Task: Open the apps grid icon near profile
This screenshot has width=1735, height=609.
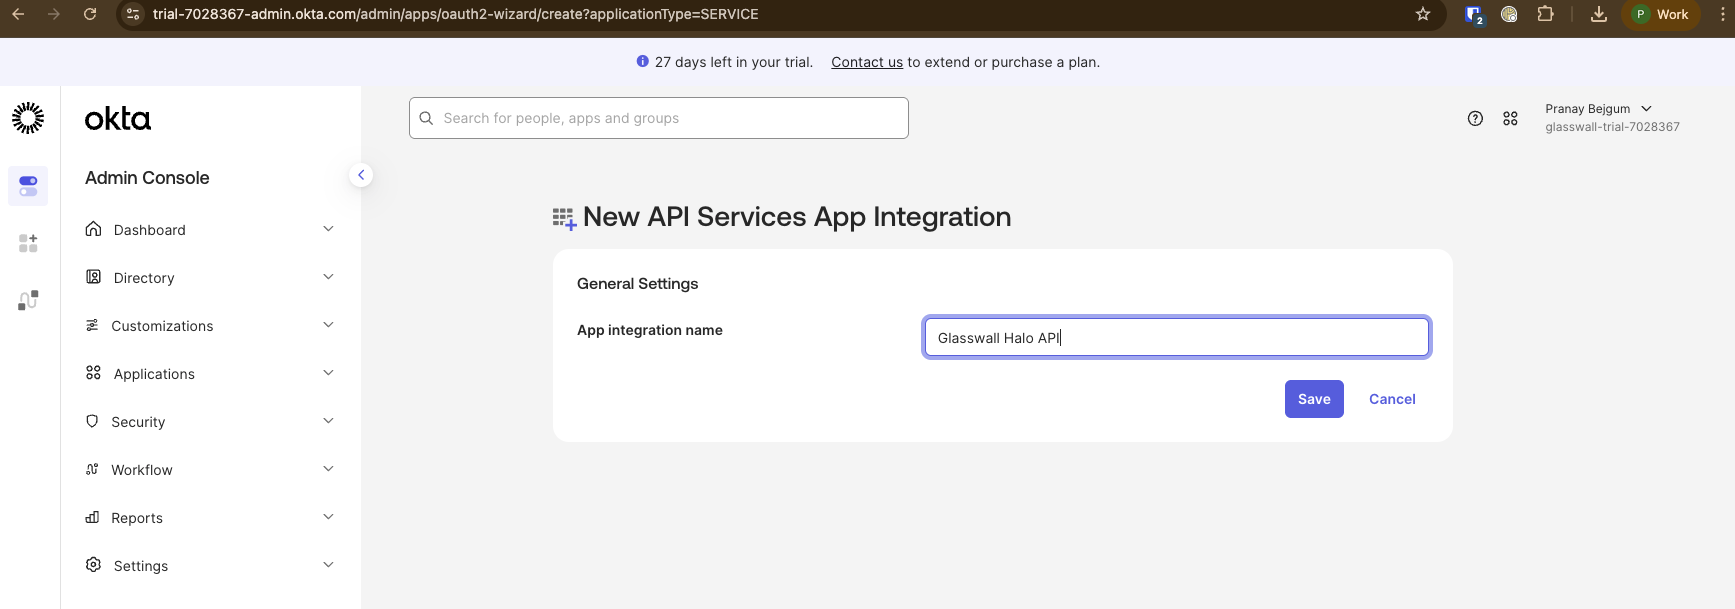Action: (1510, 118)
